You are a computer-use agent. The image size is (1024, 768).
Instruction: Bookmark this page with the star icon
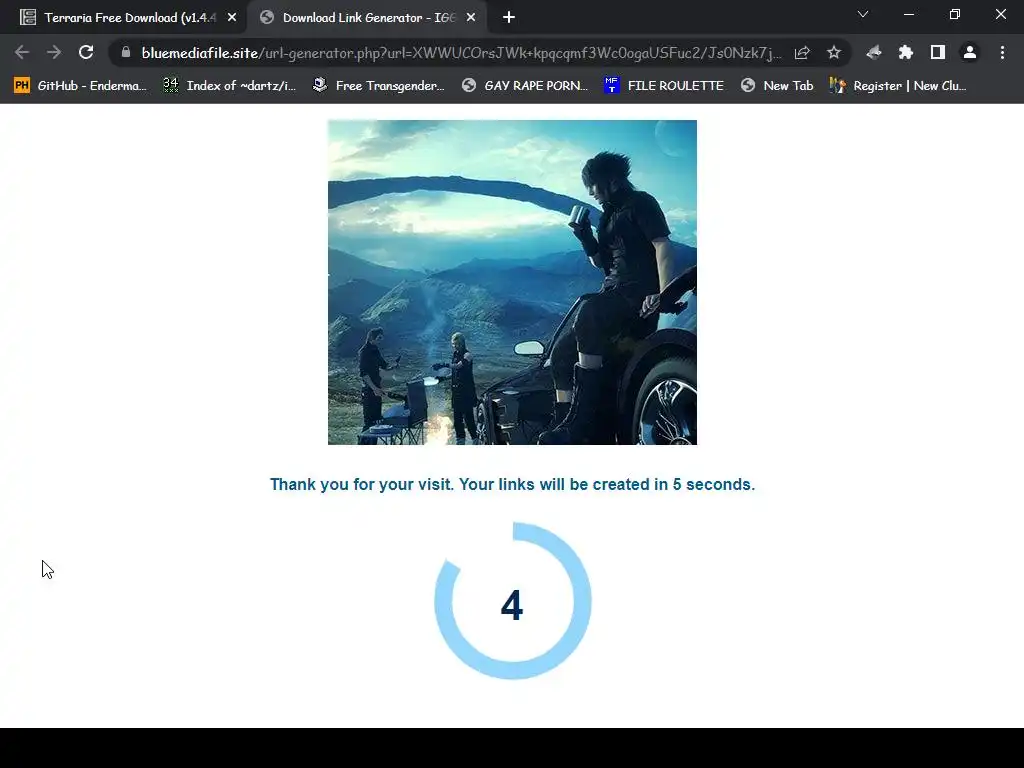pos(833,53)
